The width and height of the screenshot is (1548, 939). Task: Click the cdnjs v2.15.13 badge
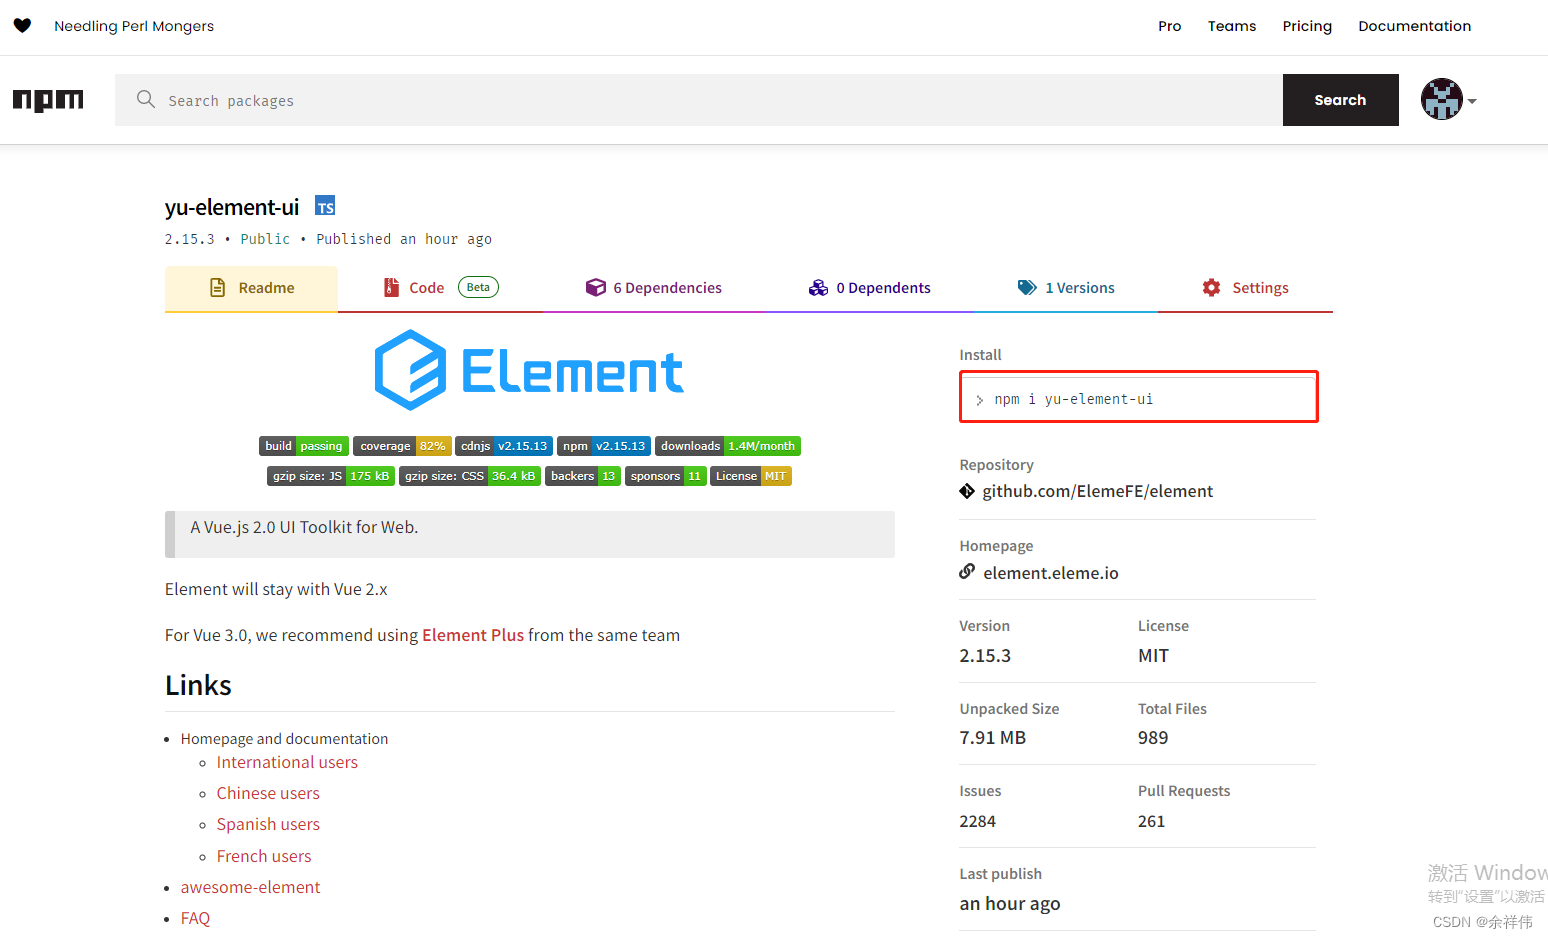504,446
